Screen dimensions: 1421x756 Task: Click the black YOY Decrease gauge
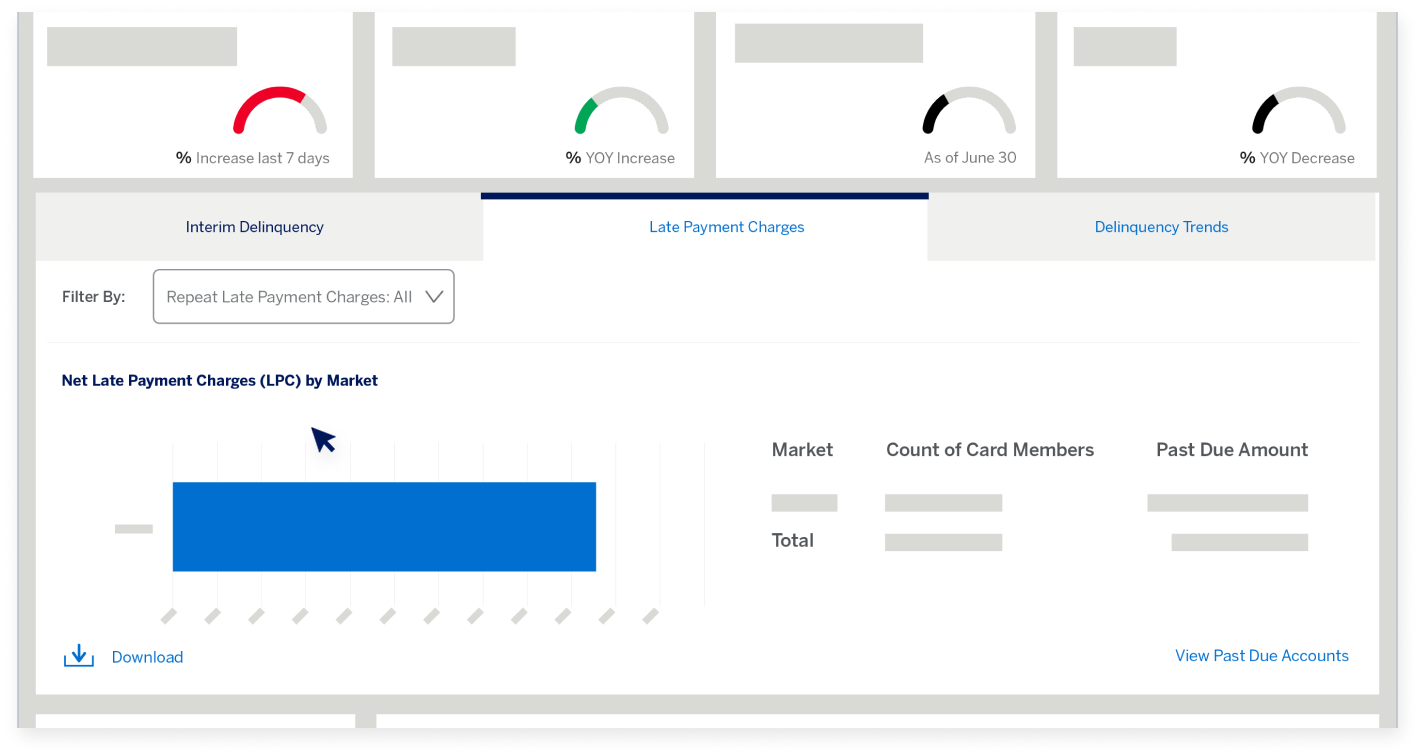[x=1298, y=108]
